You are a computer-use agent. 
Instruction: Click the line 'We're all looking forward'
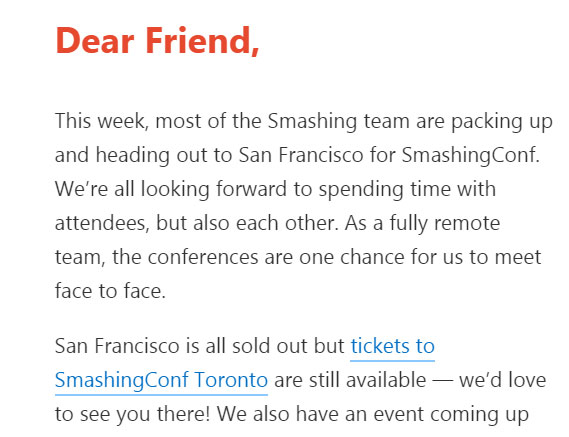pos(275,189)
